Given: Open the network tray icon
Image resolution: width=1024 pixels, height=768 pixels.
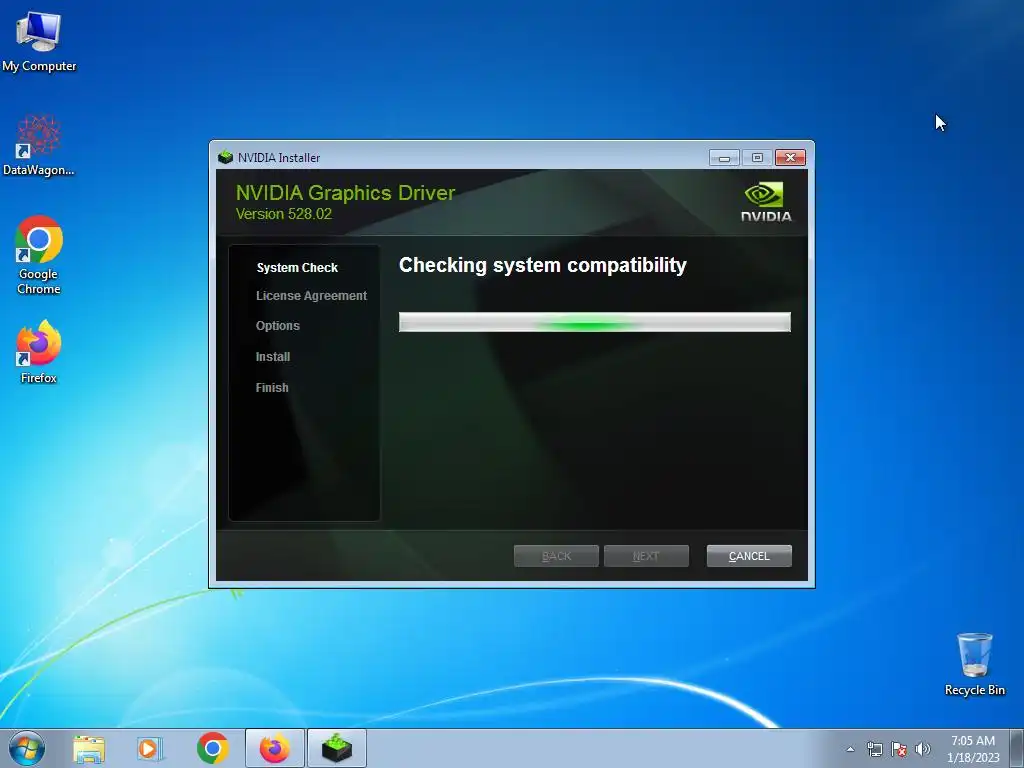Looking at the screenshot, I should pos(874,749).
